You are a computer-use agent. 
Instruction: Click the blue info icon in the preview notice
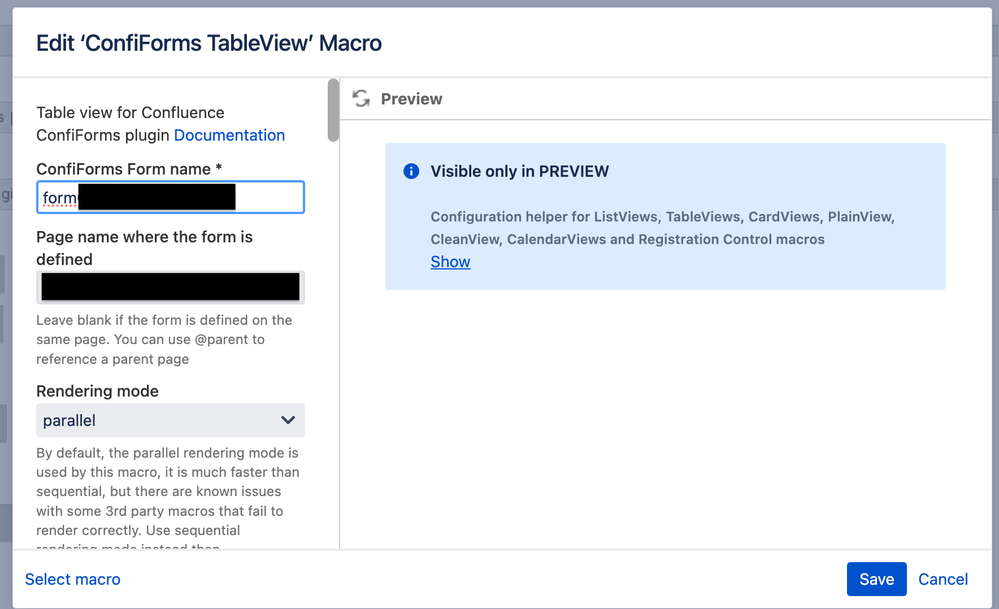pyautogui.click(x=410, y=171)
